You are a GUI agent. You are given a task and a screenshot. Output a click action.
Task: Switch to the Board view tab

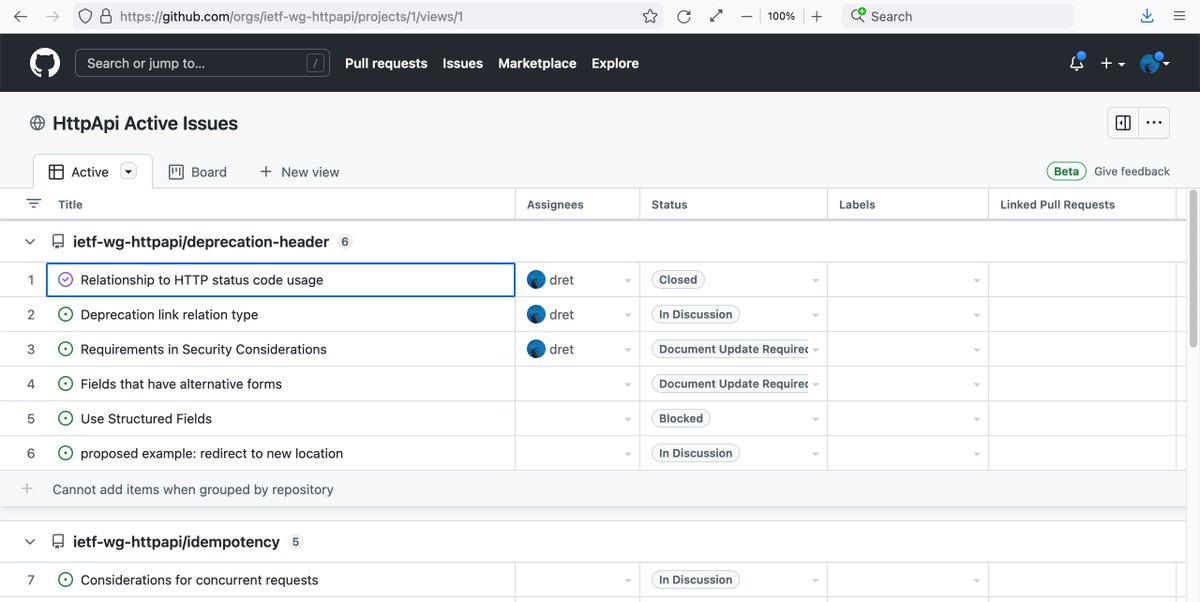tap(197, 172)
